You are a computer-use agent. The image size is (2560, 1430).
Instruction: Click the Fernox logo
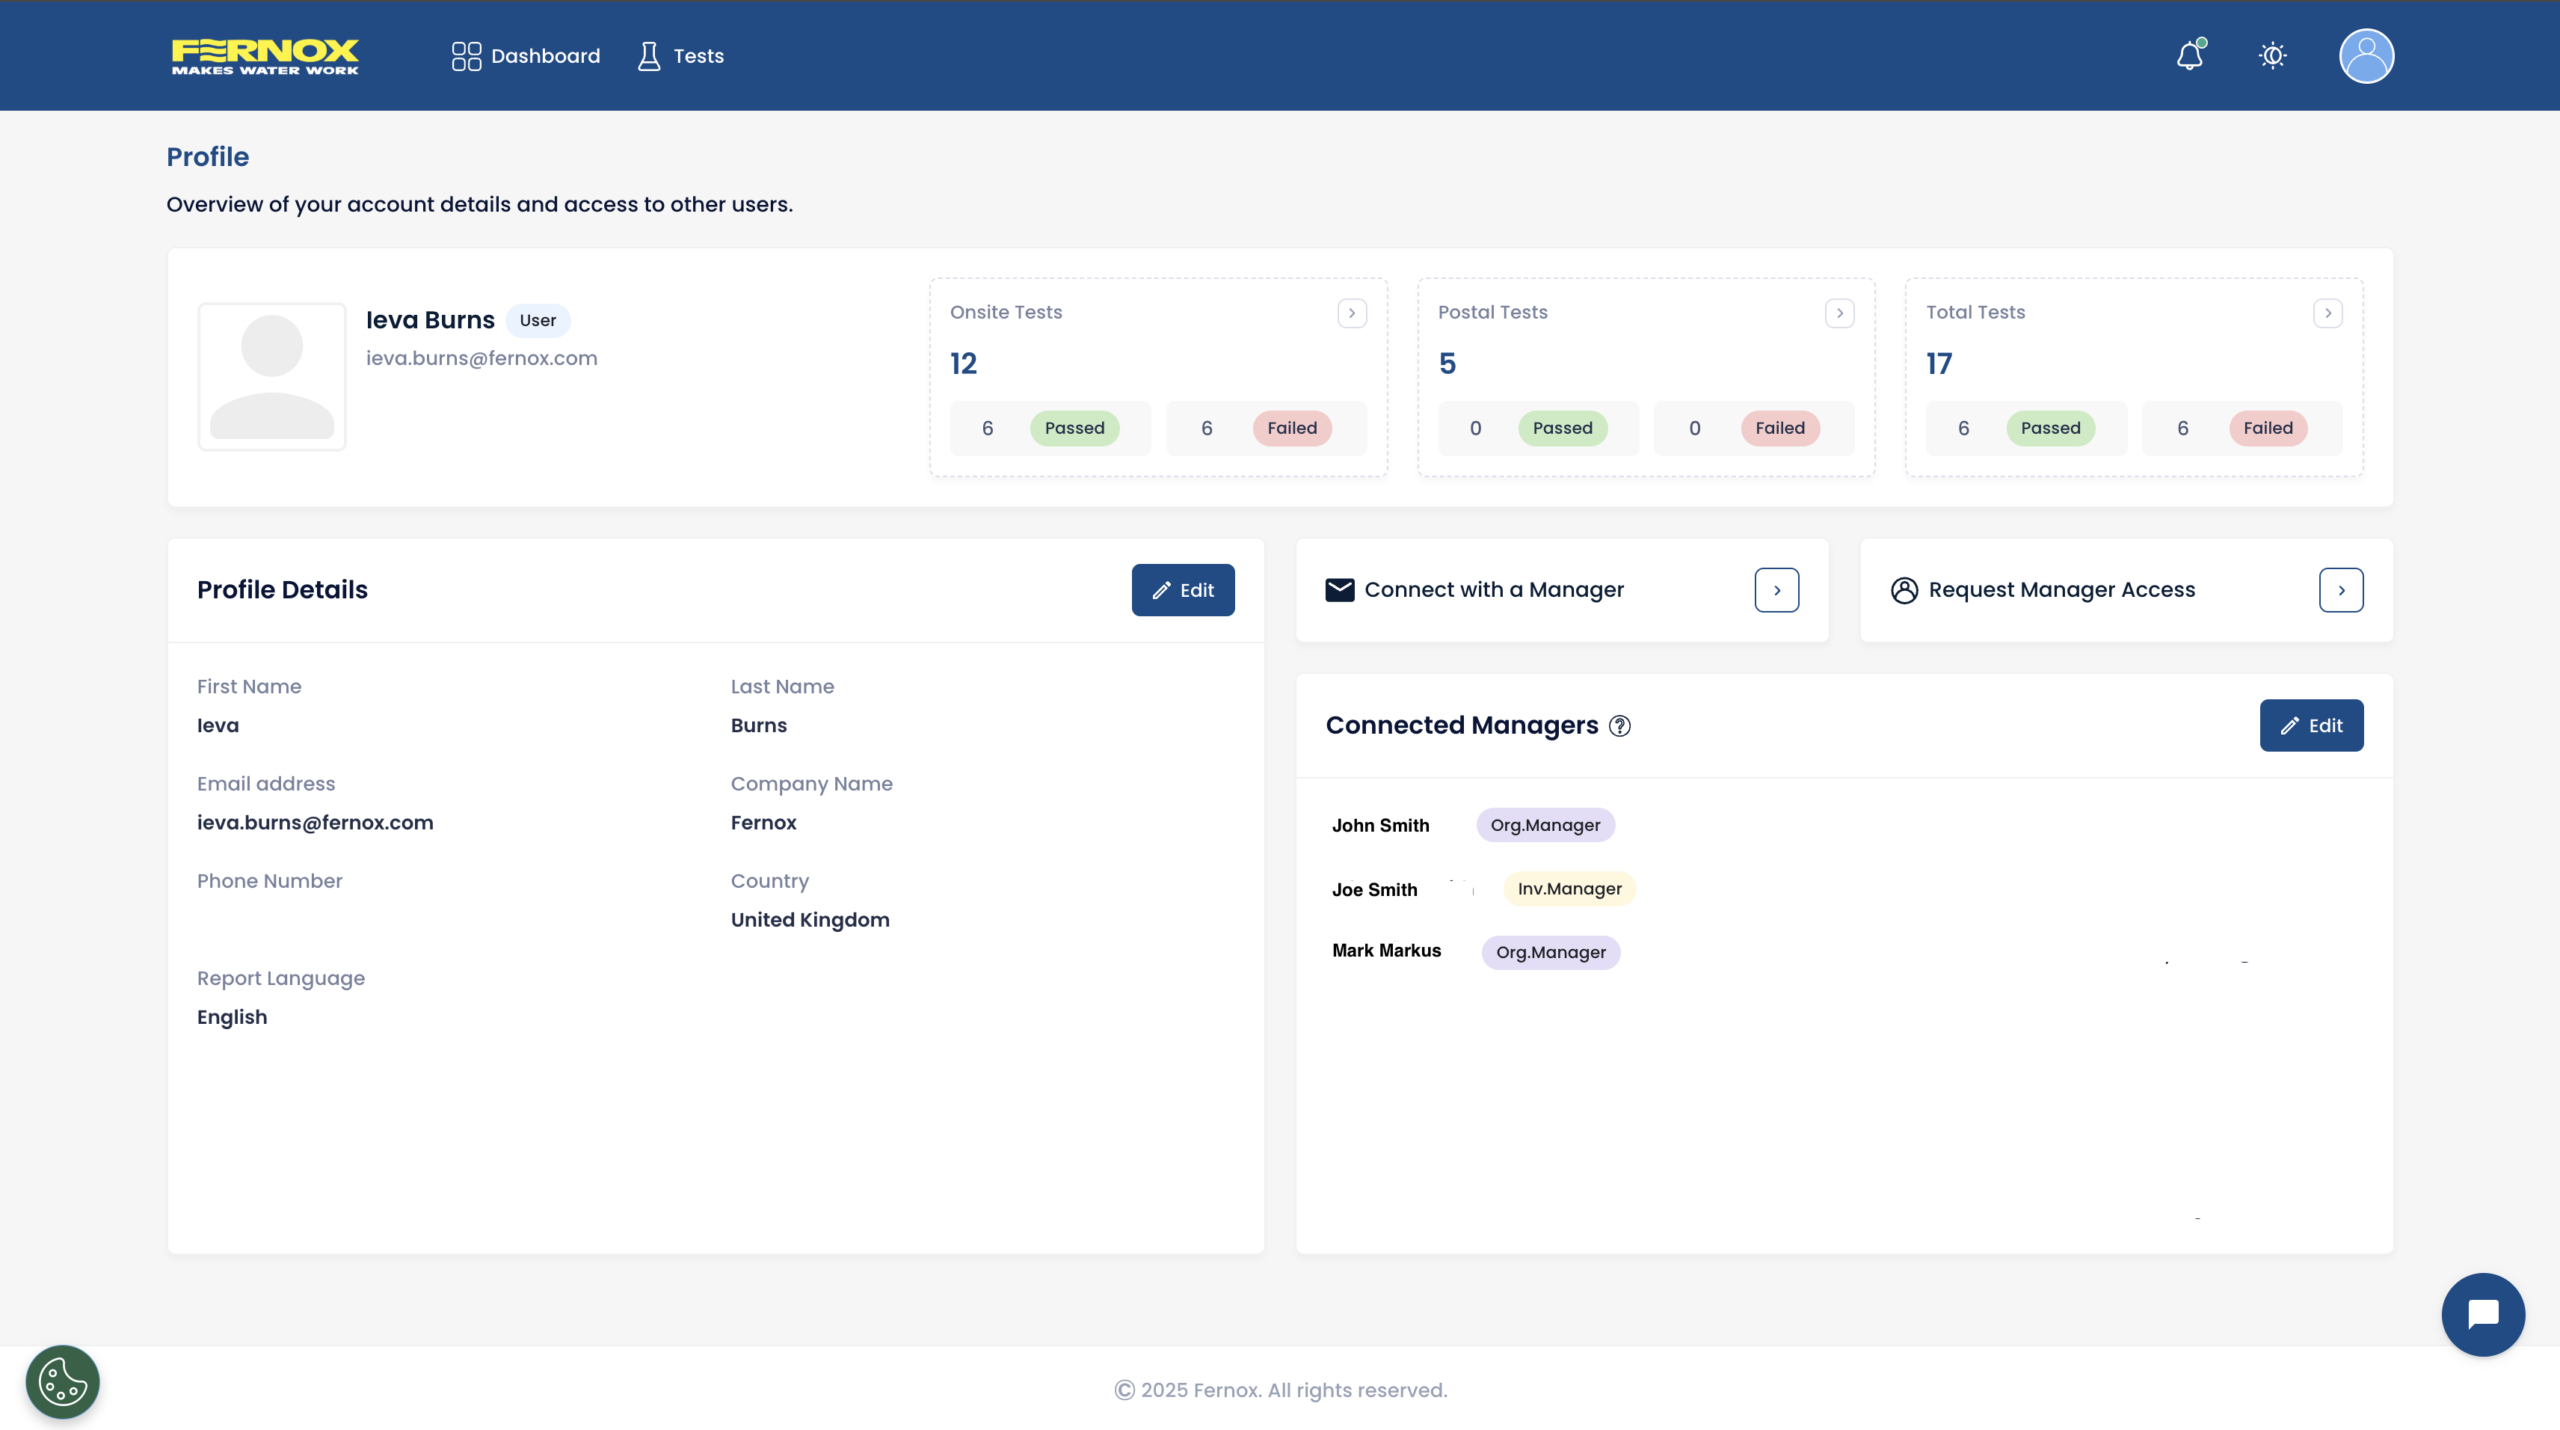pos(265,56)
